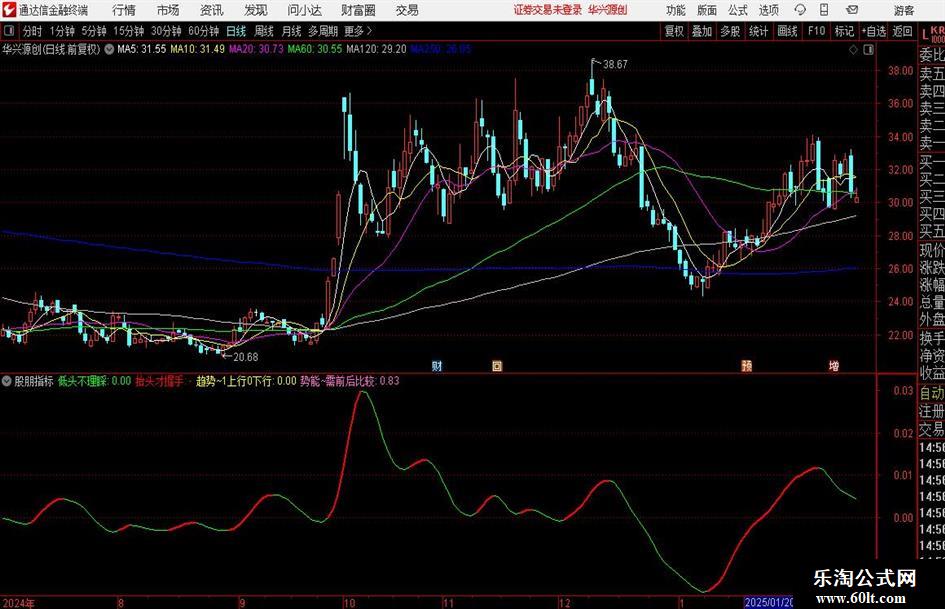Click the 标记 mark button
Viewport: 945px width, 609px height.
point(844,31)
